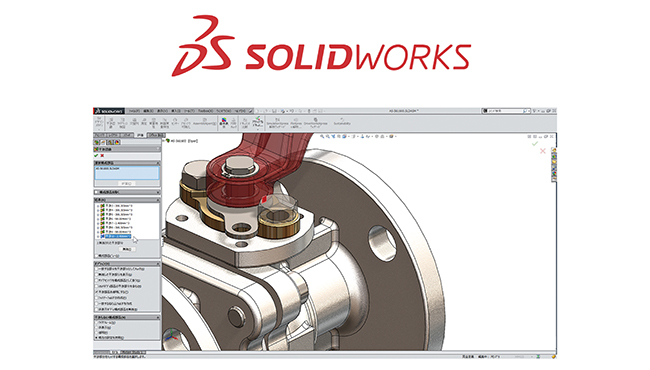Image resolution: width=650 pixels, height=370 pixels.
Task: Tick the checkbox just below the Ignore button
Action: (97, 256)
